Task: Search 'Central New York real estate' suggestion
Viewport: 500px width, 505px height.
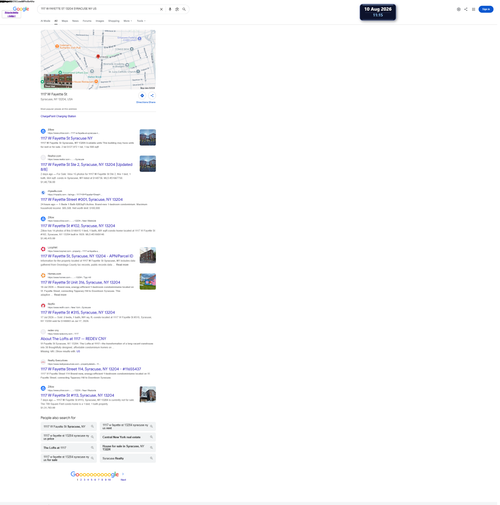Action: [128, 437]
